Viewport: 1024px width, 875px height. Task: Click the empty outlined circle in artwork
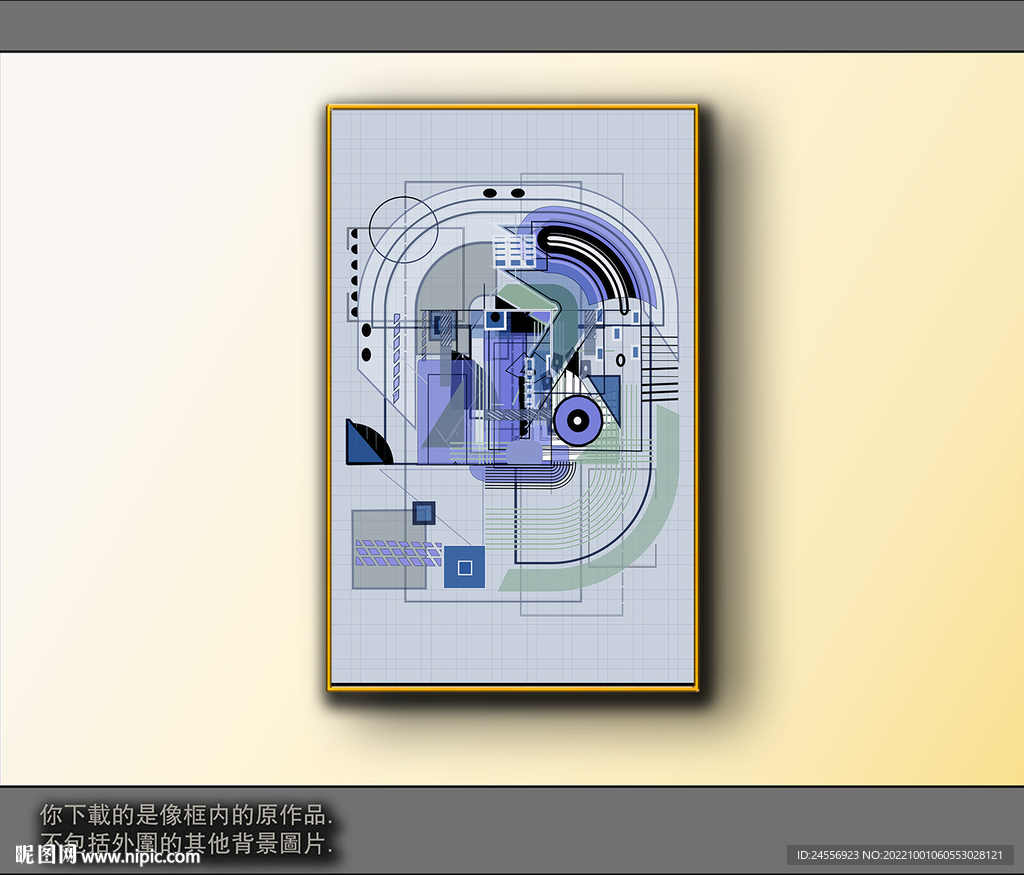coord(403,229)
